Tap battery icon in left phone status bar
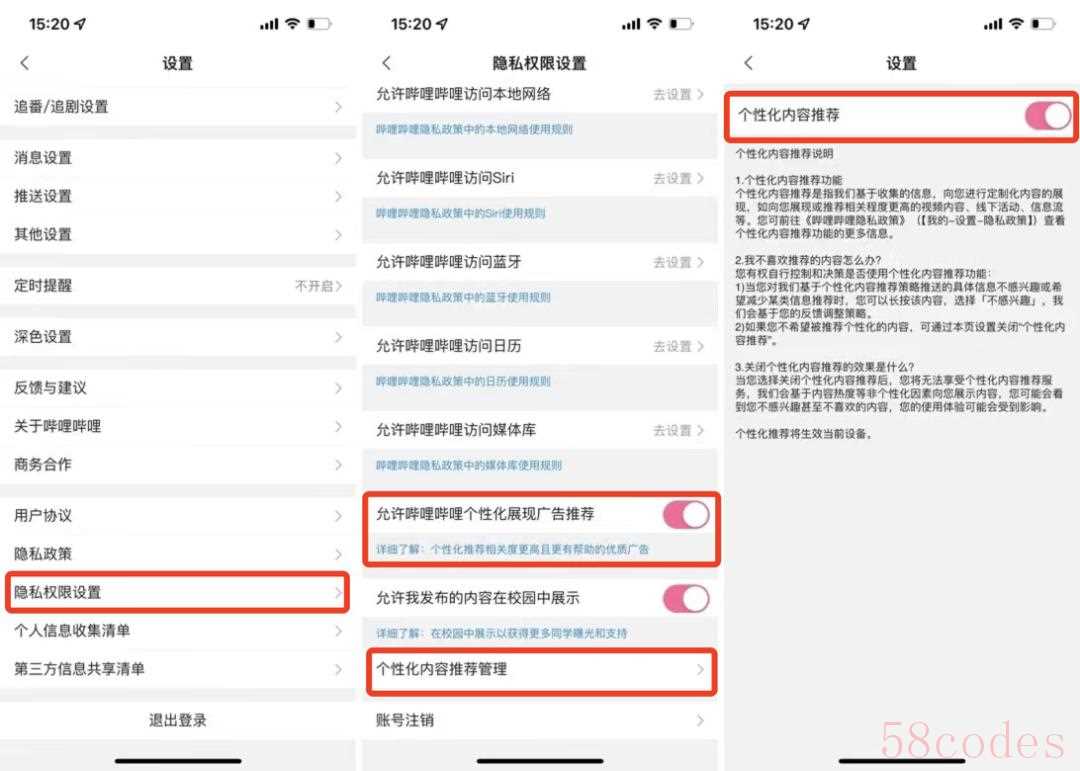Screen dimensions: 1080x771 [x=319, y=24]
